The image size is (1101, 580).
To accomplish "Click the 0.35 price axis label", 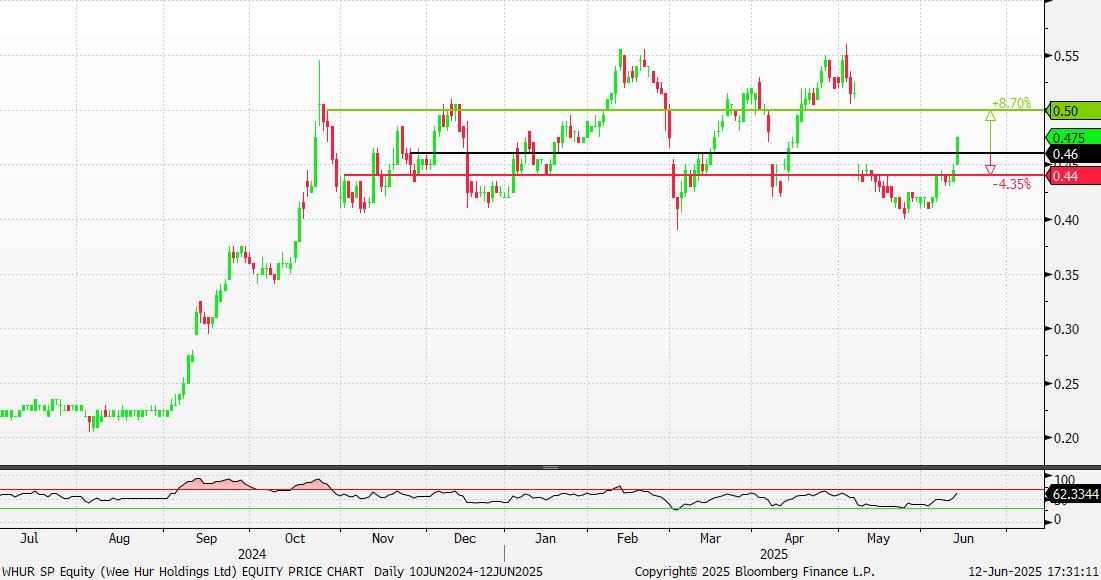I will 1067,275.
